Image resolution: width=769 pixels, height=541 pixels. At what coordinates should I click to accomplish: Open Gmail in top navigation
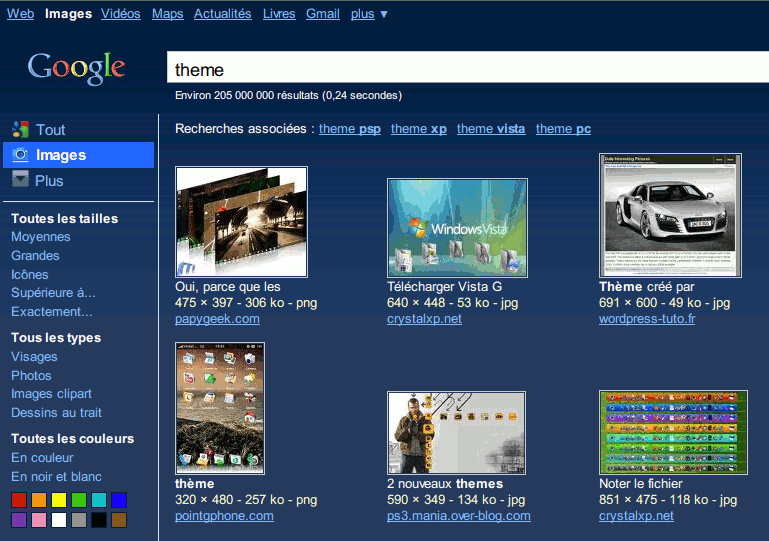[x=323, y=14]
